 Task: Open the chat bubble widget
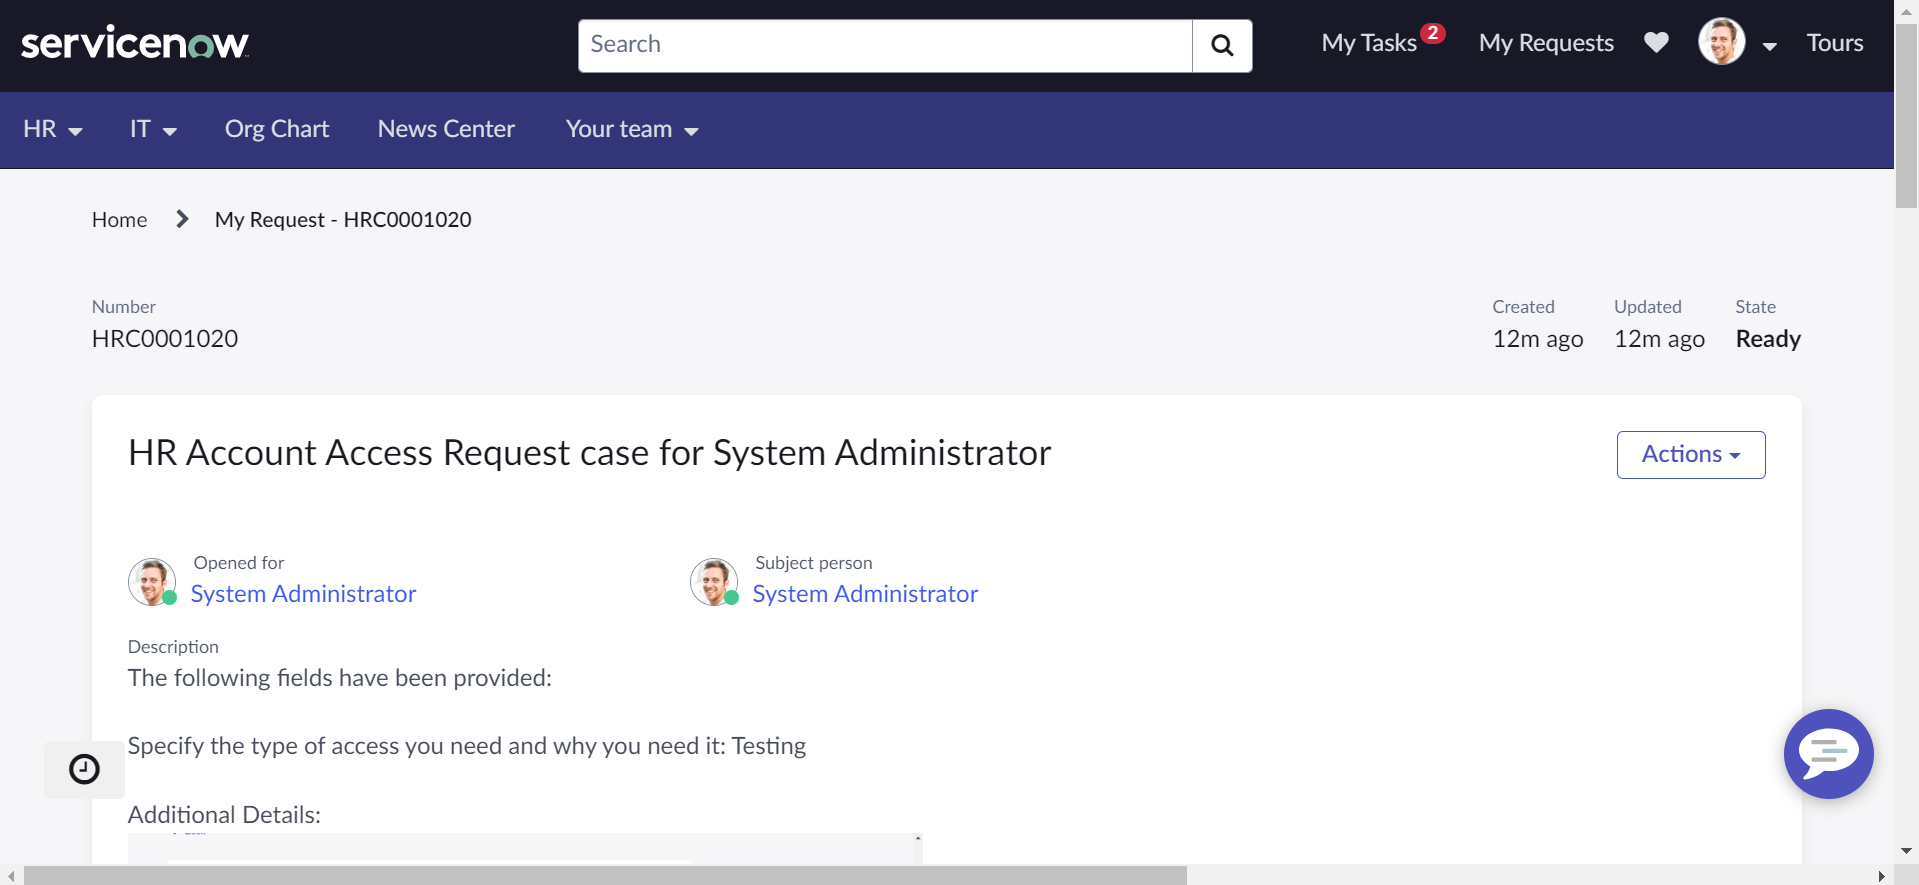click(1828, 753)
